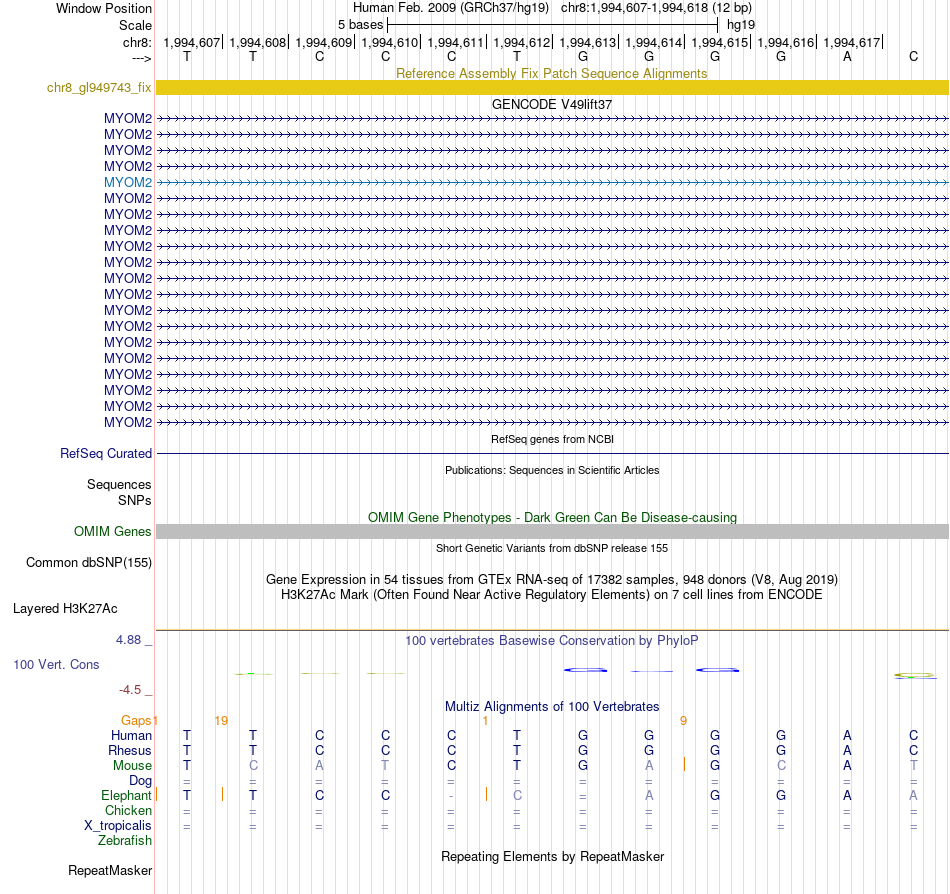The height and width of the screenshot is (894, 950).
Task: Click the RepeatMasker track label
Action: point(110,870)
